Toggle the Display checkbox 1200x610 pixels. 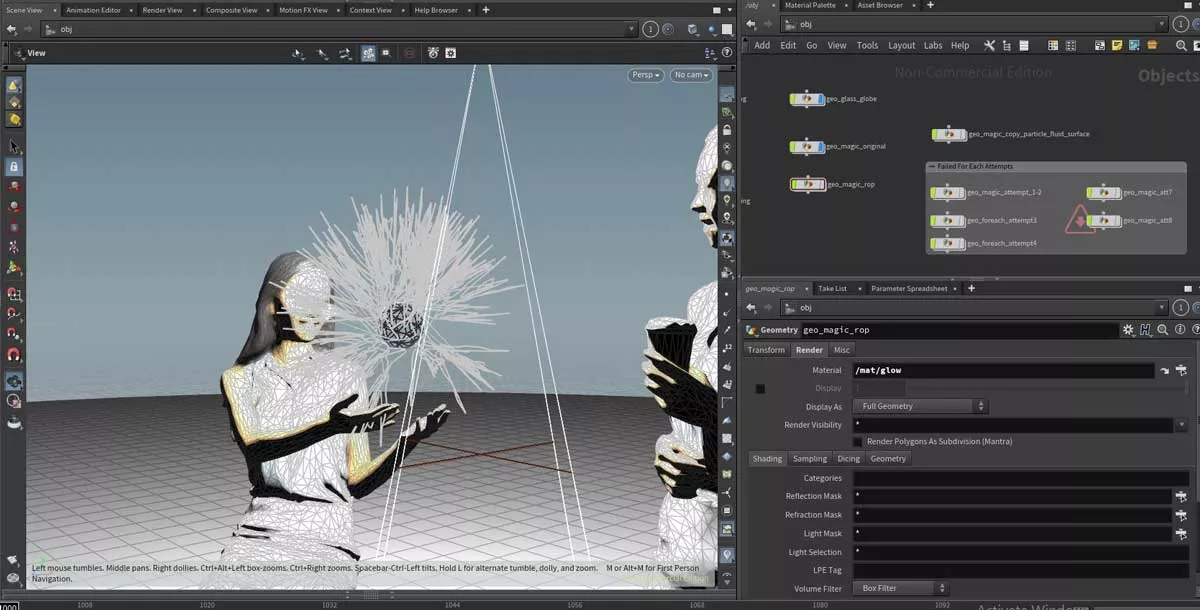(760, 388)
